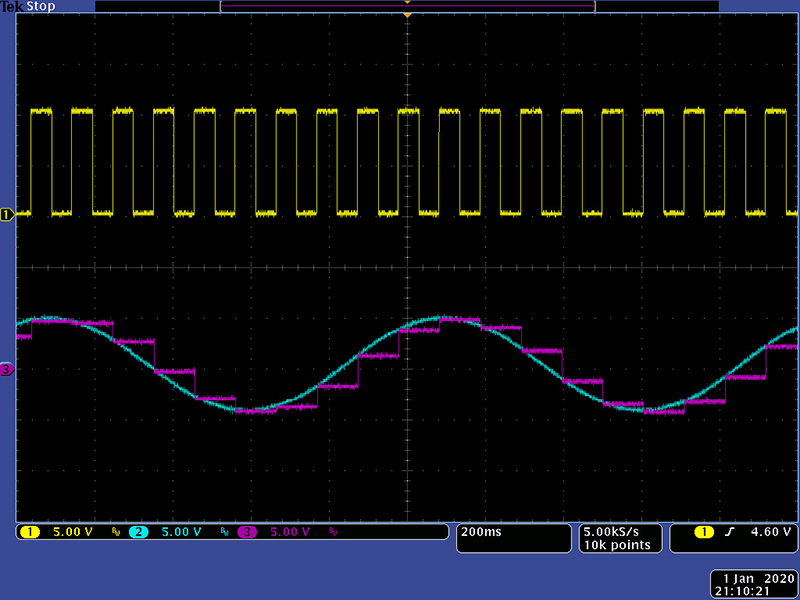Click the trigger source channel 1 badge
The height and width of the screenshot is (600, 800).
[x=706, y=532]
